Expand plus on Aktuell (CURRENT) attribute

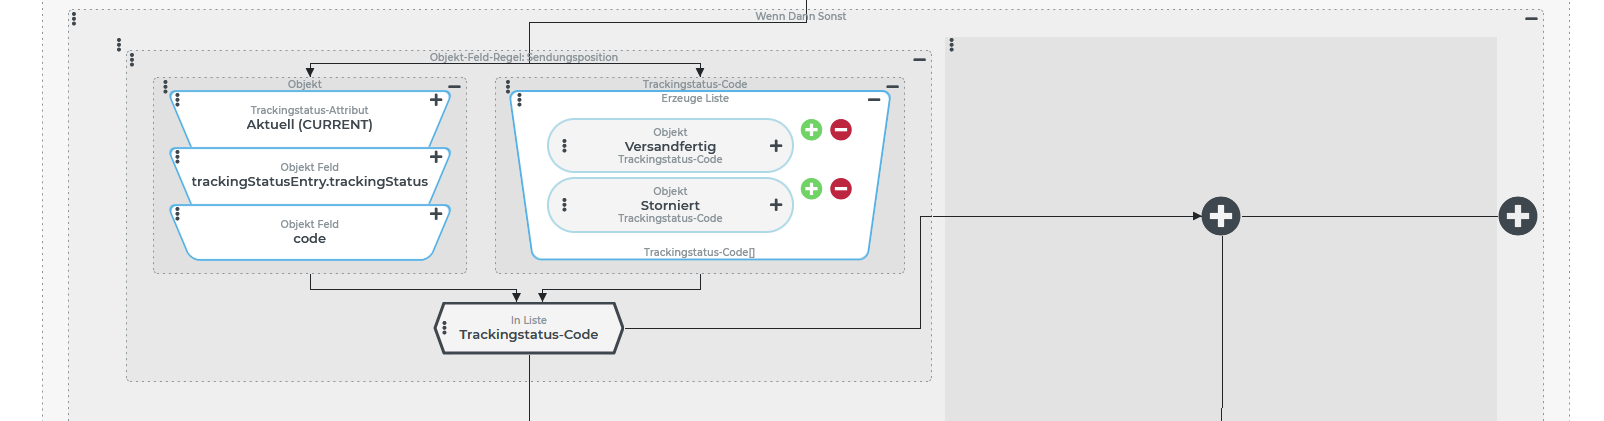pyautogui.click(x=436, y=100)
